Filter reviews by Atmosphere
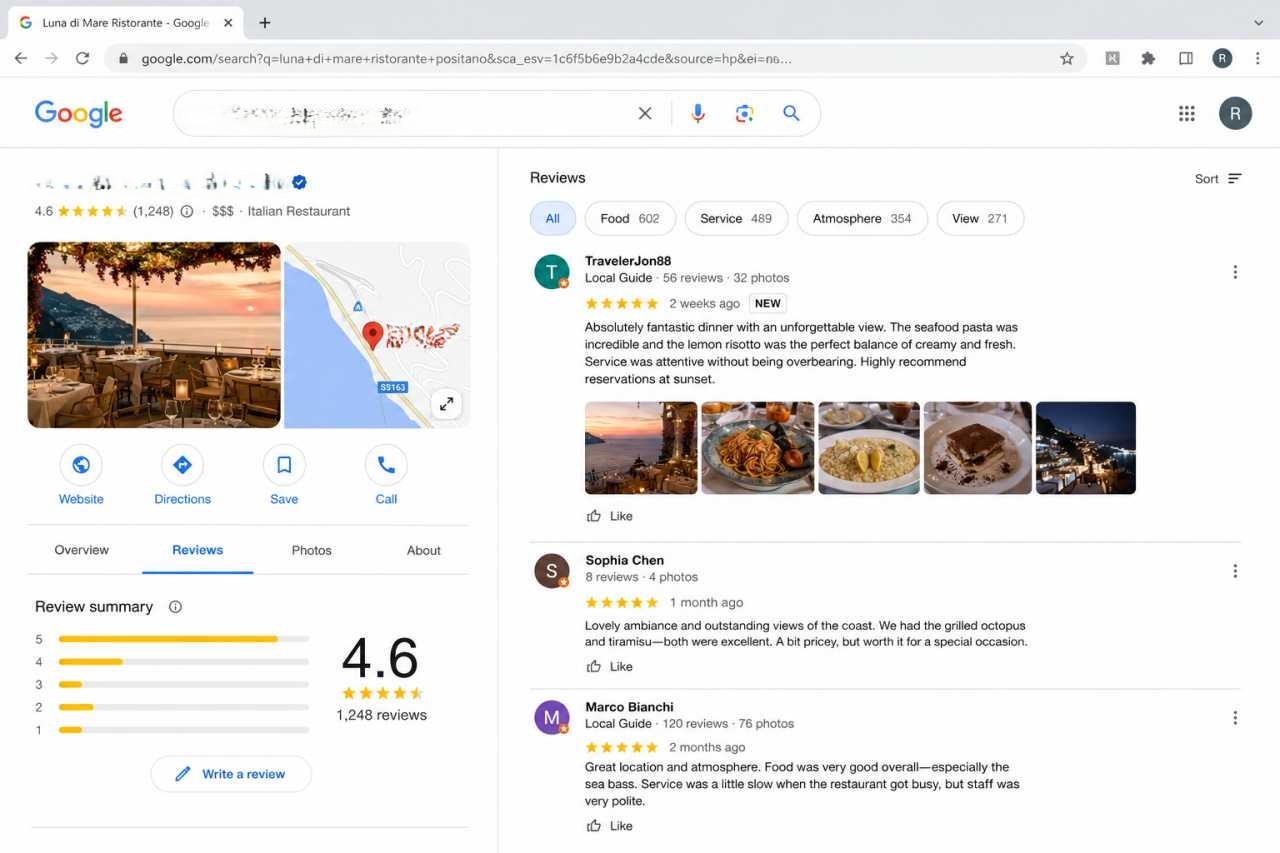The width and height of the screenshot is (1280, 853). (862, 218)
